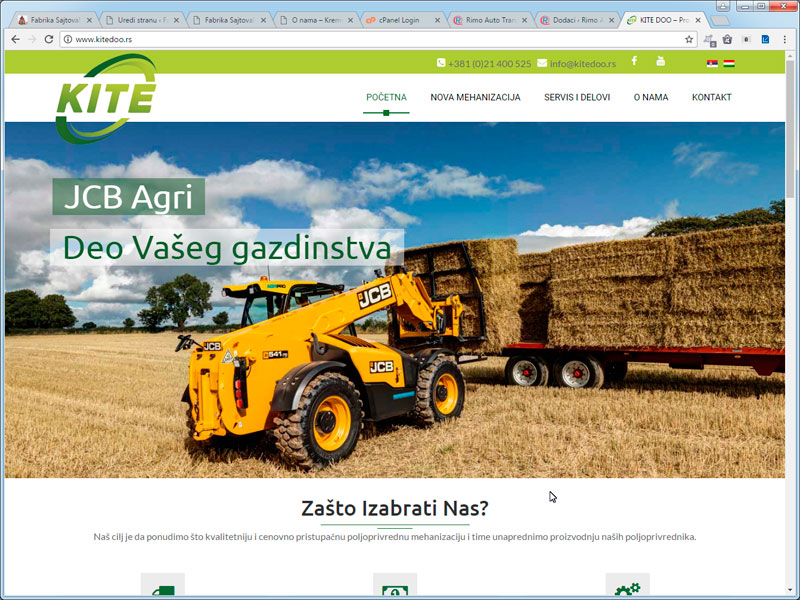This screenshot has width=800, height=600.
Task: Open the KITE YouTube channel
Action: coord(660,61)
